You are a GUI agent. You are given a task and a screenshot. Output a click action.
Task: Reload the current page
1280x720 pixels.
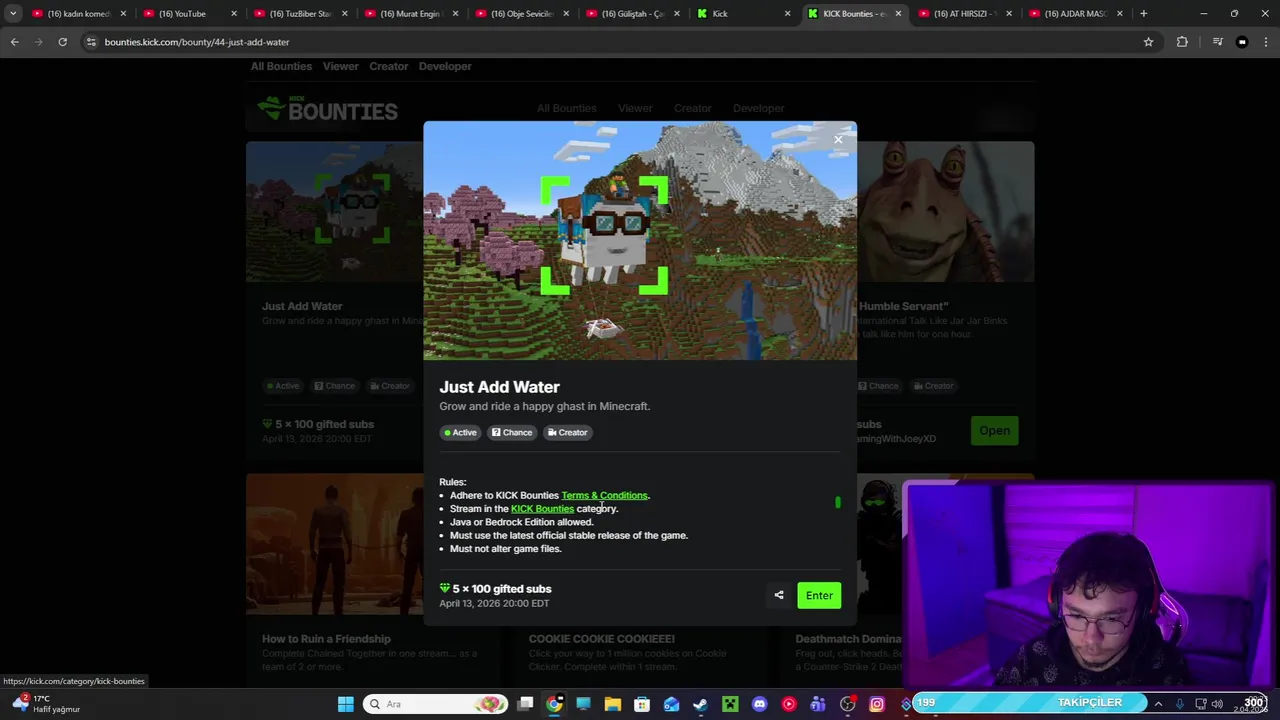[x=62, y=42]
